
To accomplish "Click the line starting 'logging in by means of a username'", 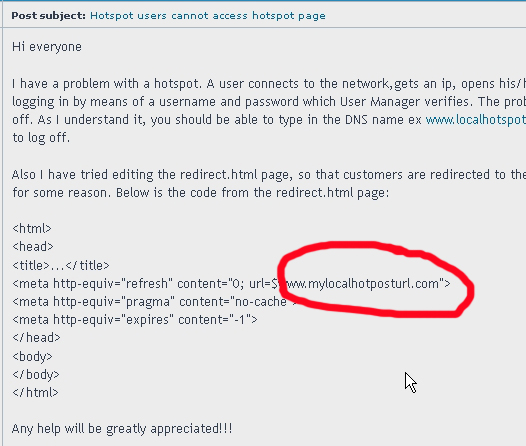I will point(269,102).
